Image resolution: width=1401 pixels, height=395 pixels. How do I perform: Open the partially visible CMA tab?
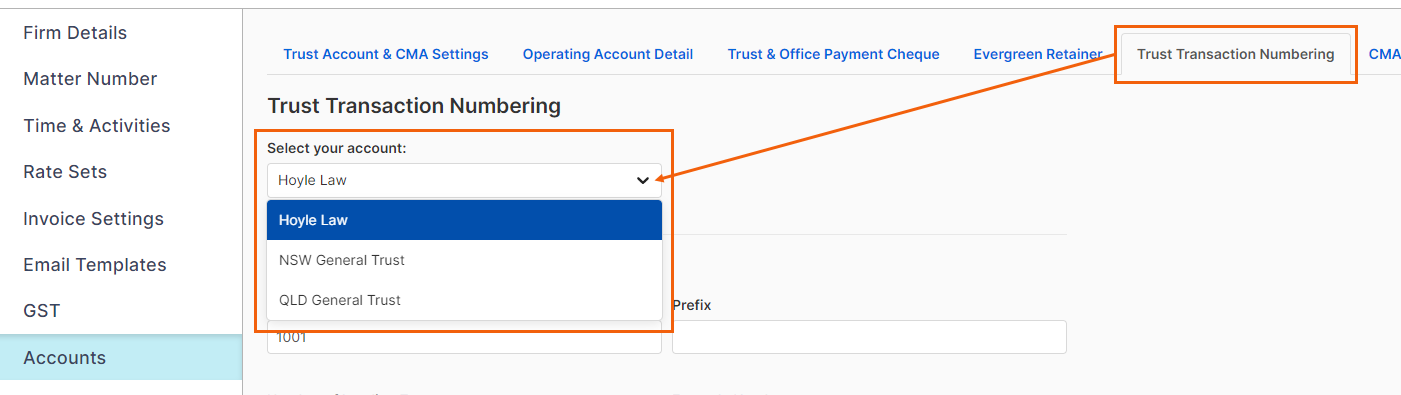coord(1385,54)
